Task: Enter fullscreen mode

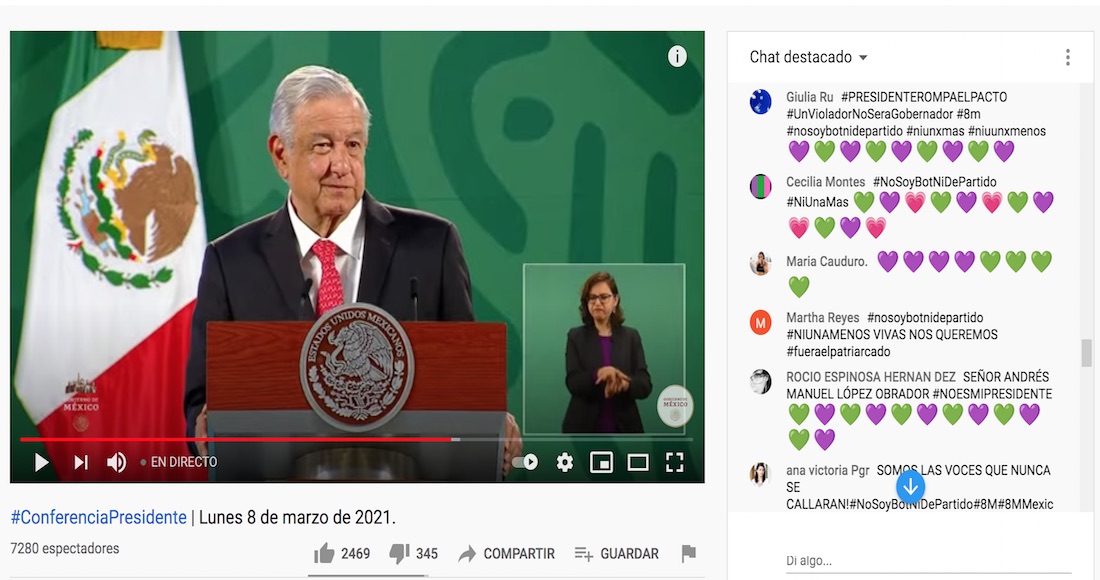Action: [674, 462]
